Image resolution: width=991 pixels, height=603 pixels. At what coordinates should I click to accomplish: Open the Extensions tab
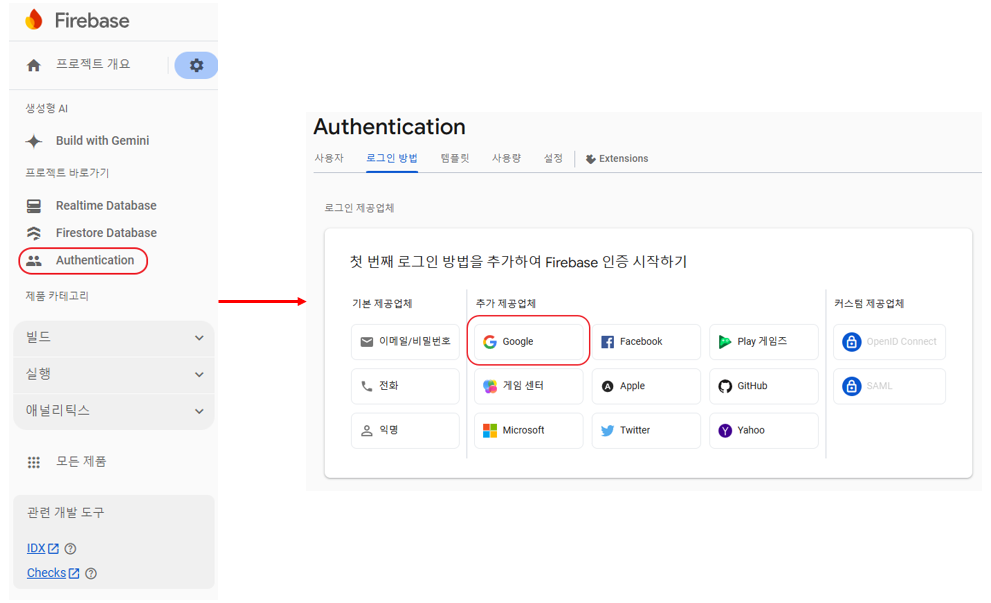click(x=617, y=159)
